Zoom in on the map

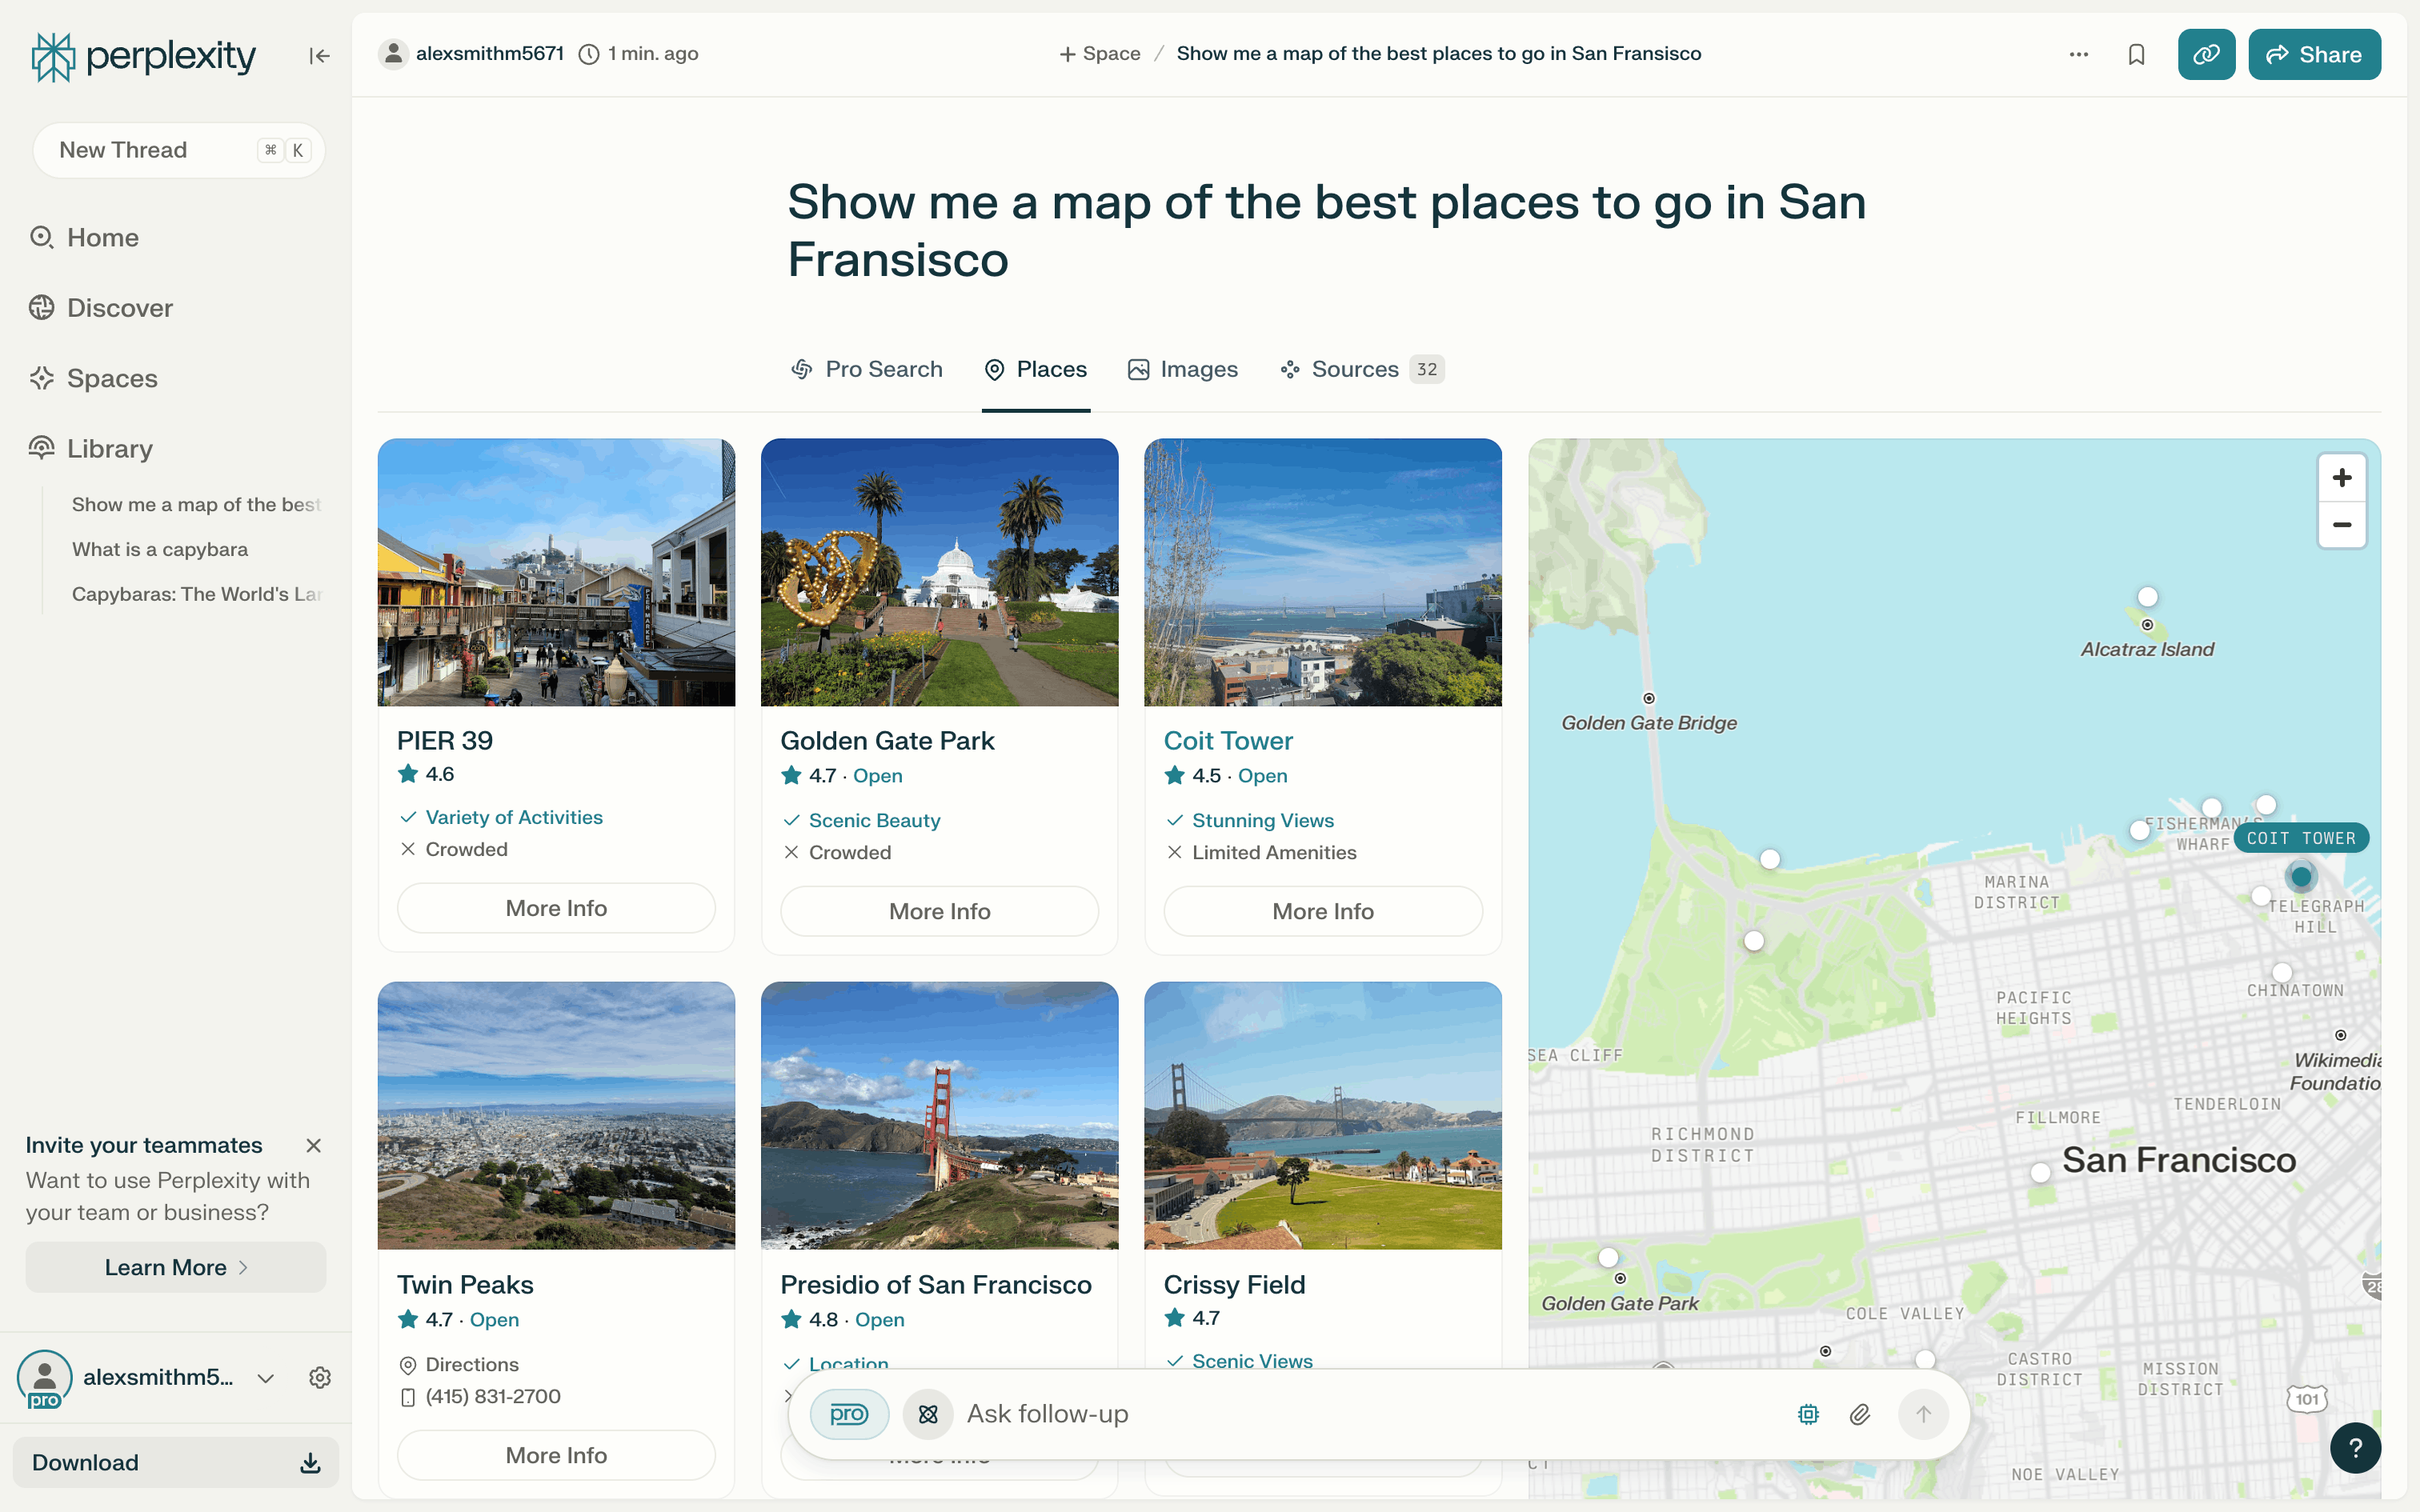2341,478
